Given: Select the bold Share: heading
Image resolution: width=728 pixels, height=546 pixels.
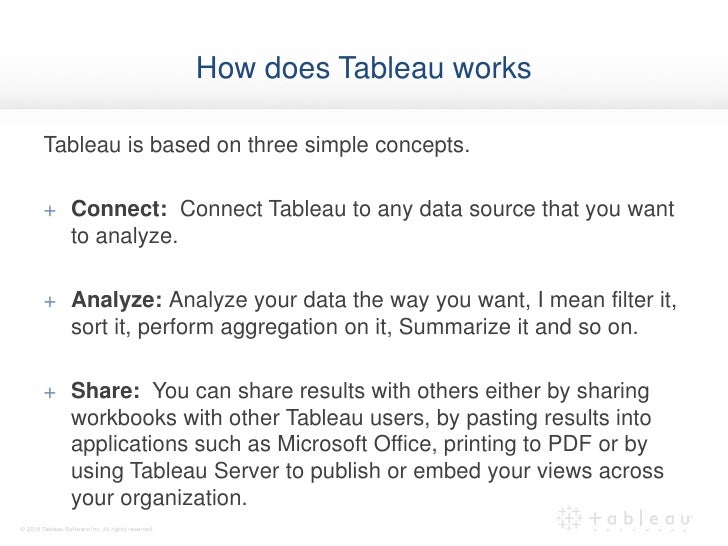Looking at the screenshot, I should (x=105, y=391).
